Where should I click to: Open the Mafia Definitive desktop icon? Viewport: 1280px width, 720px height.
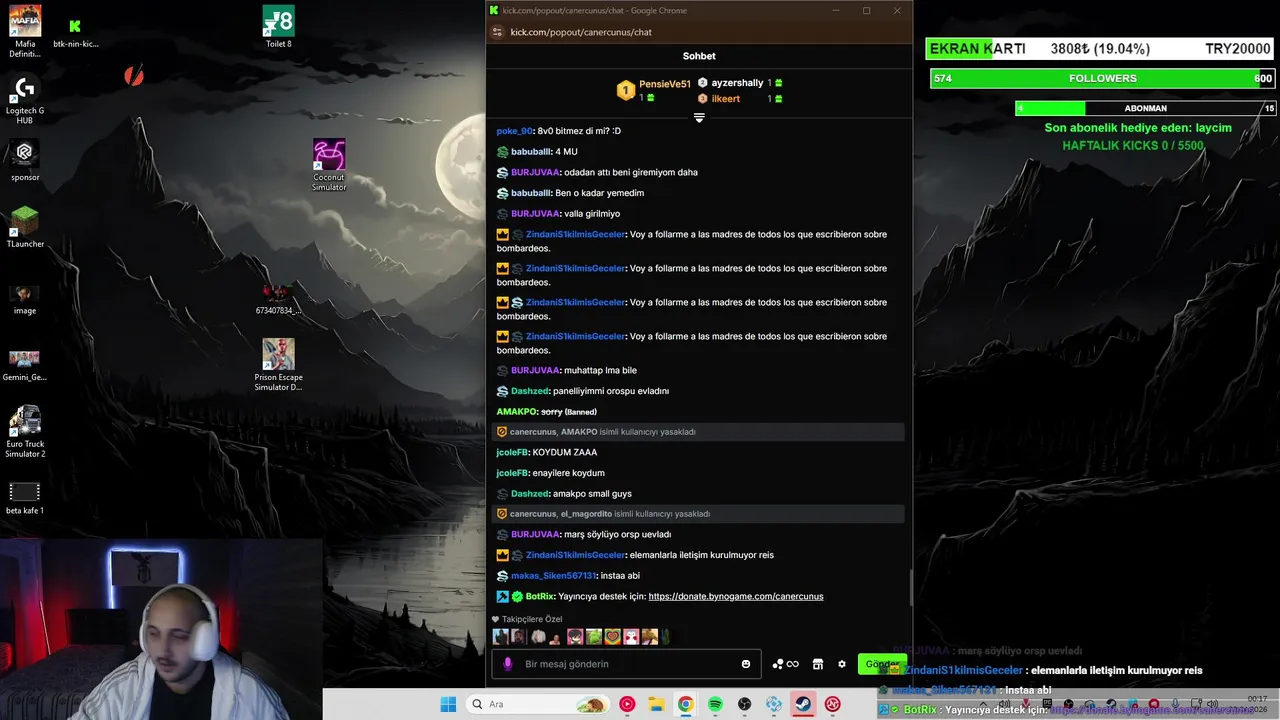(x=25, y=32)
